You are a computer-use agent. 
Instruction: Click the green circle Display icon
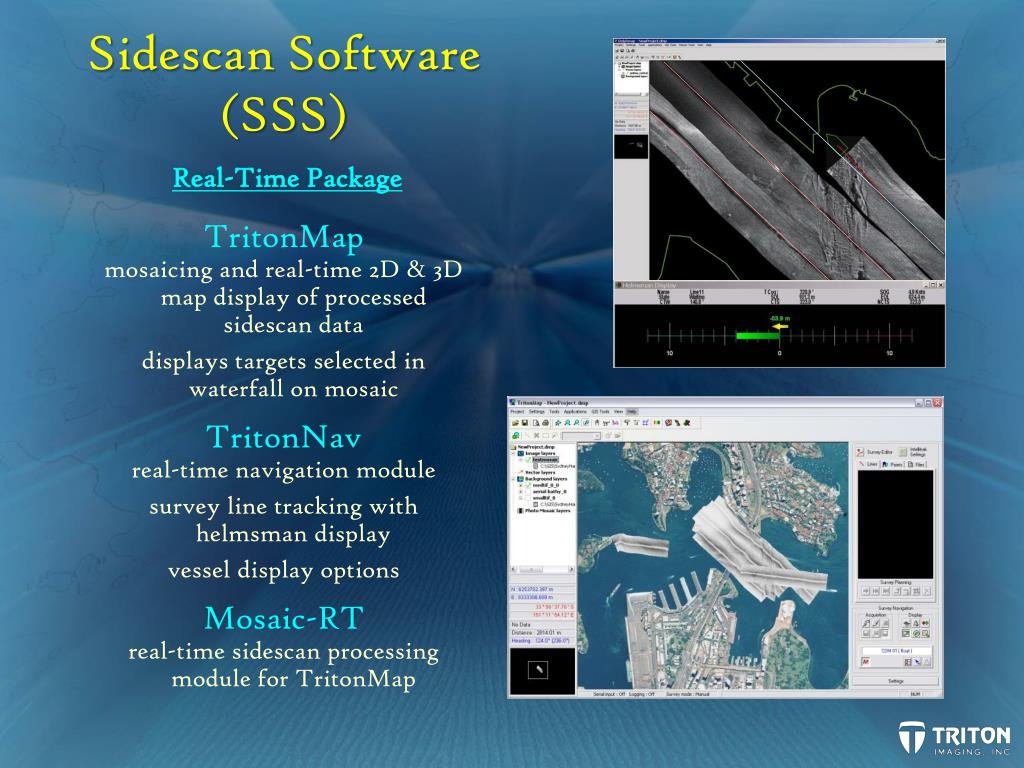point(916,633)
